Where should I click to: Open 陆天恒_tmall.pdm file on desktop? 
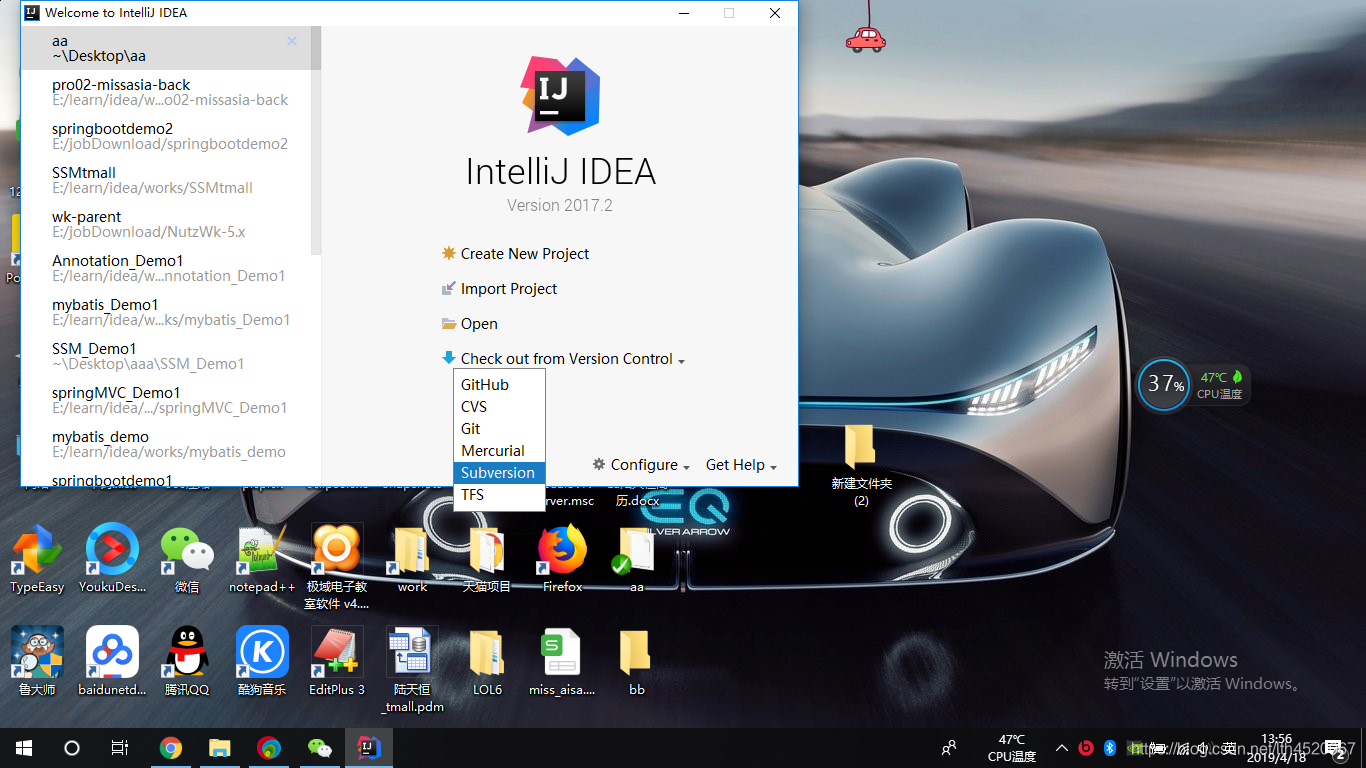(x=412, y=669)
